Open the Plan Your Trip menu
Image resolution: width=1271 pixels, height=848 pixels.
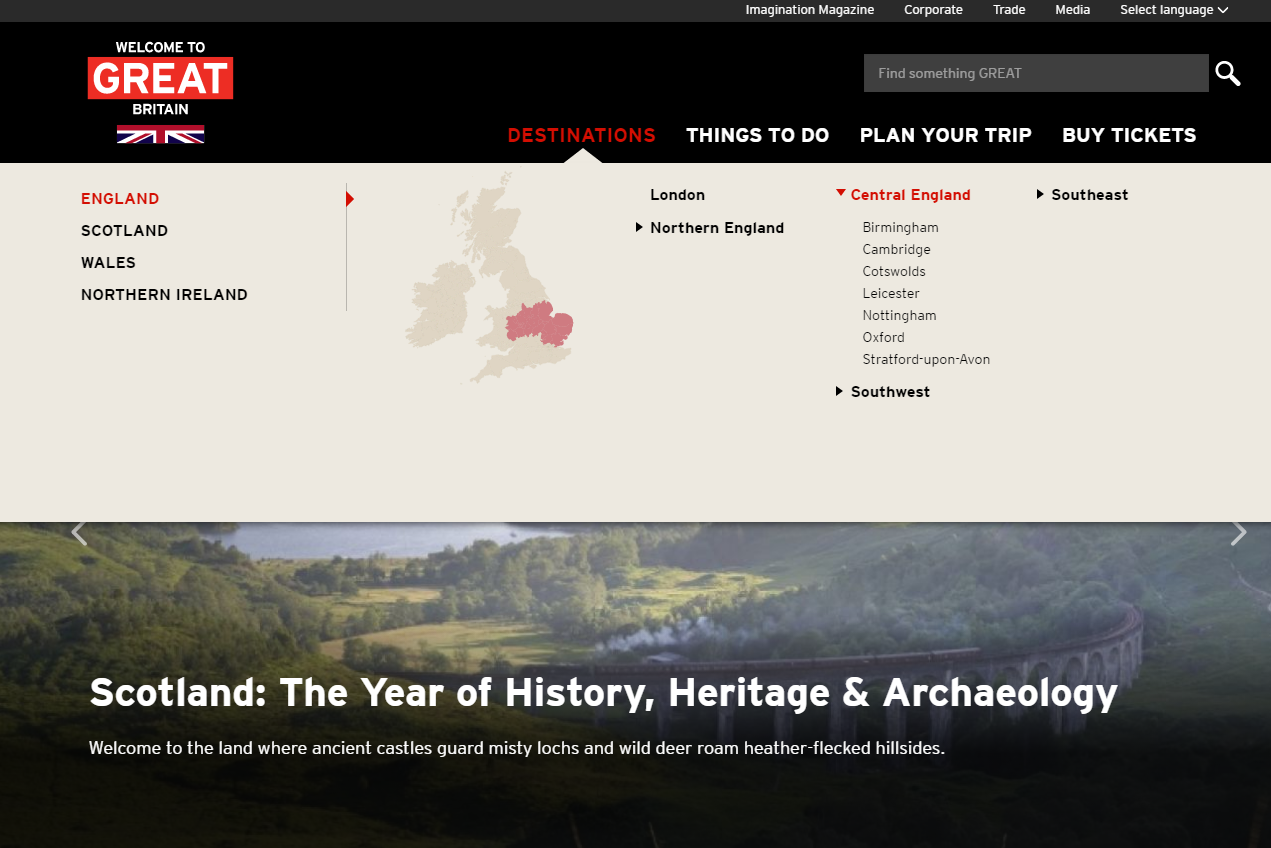click(945, 135)
